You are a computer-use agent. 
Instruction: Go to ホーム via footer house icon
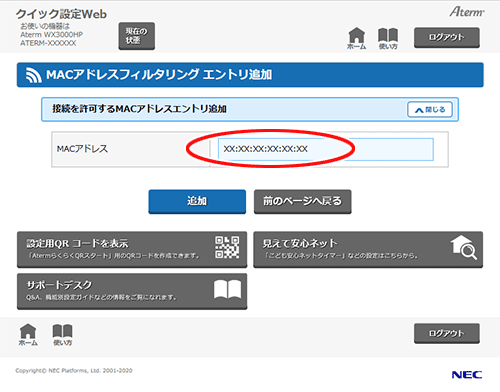pos(28,335)
